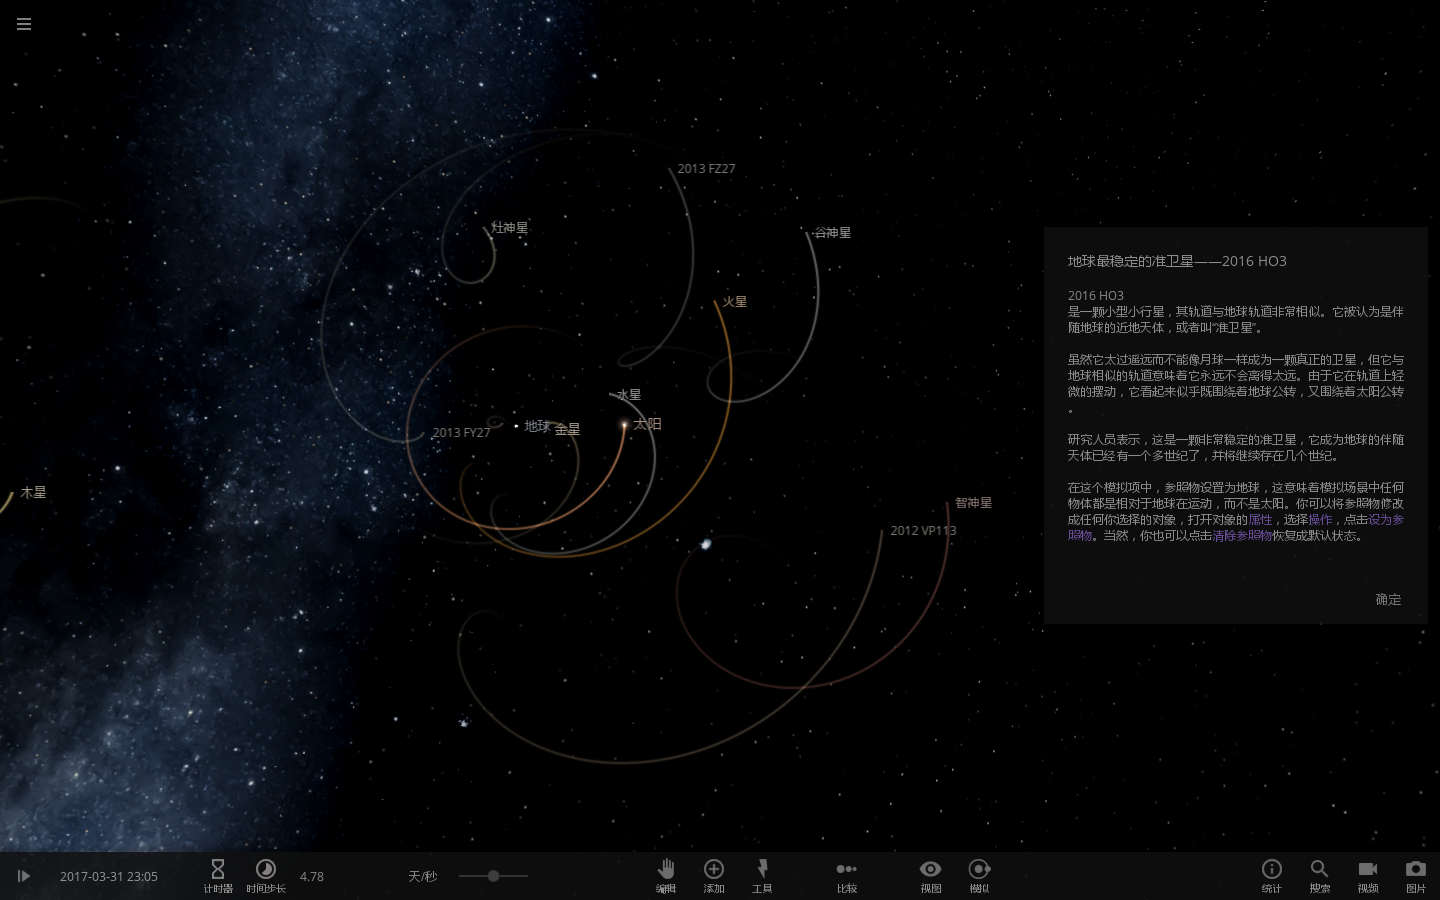The image size is (1440, 900).
Task: Select the 编辑 hand edit tool
Action: (666, 875)
